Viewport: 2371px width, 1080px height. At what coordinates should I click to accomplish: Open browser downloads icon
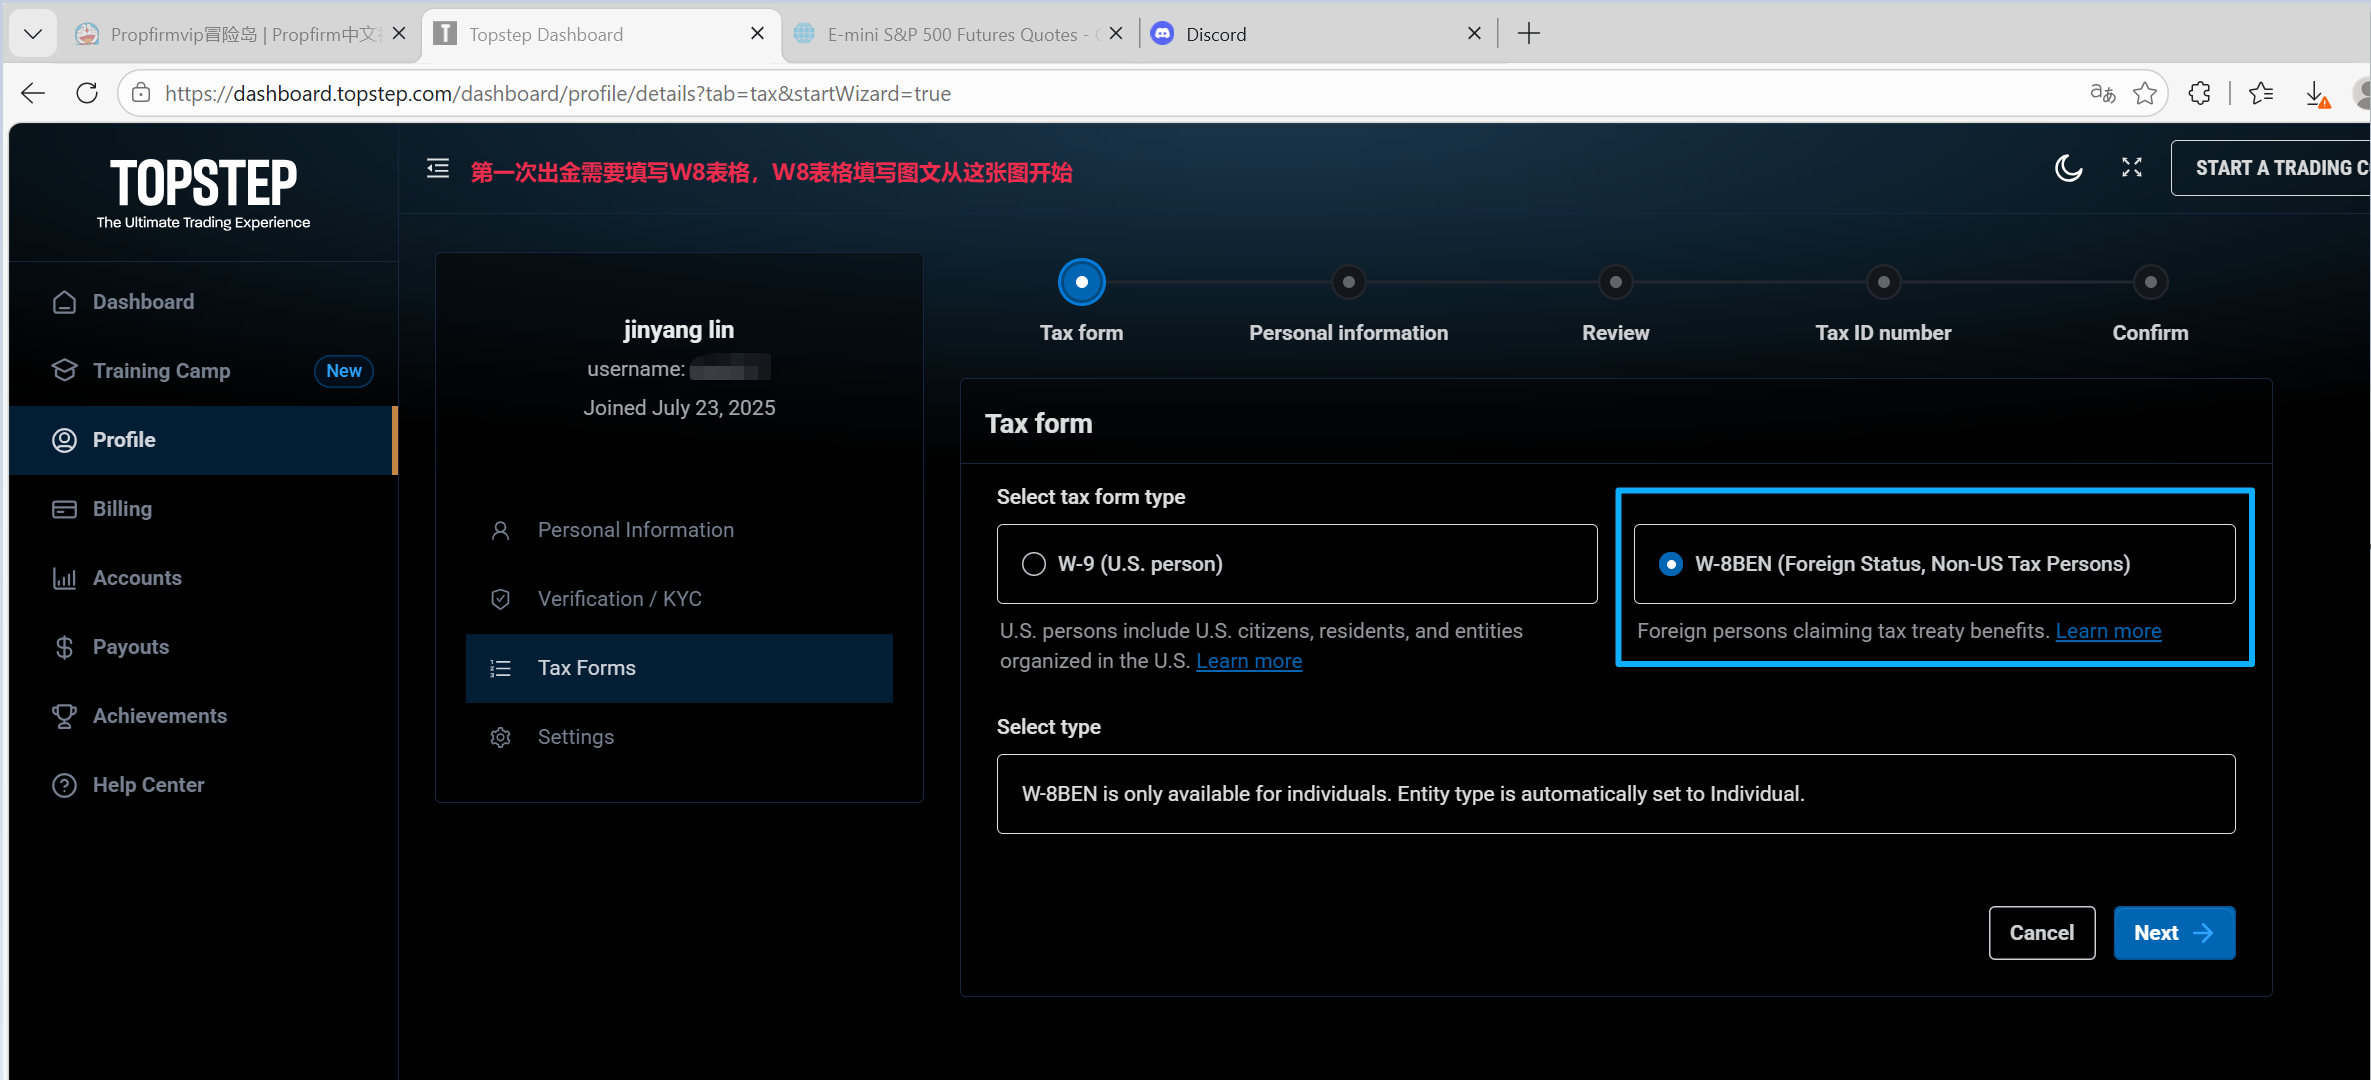[x=2317, y=94]
